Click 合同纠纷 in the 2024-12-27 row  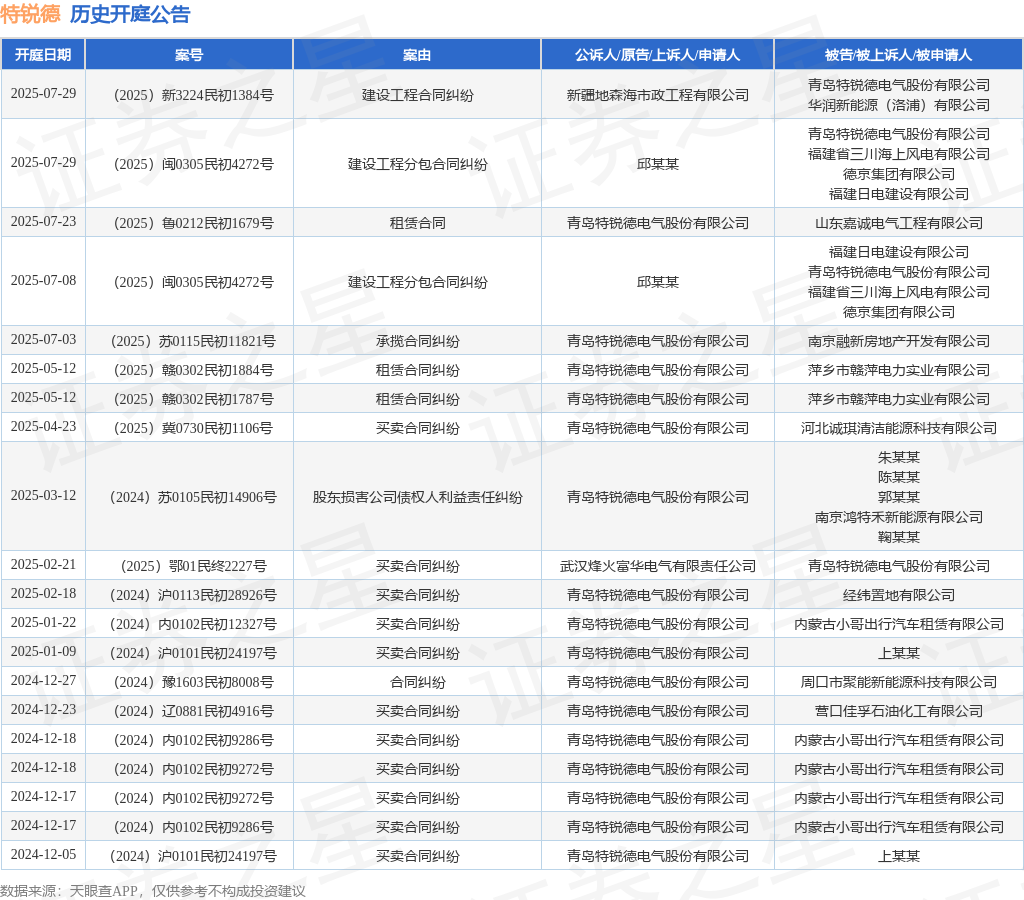click(417, 682)
